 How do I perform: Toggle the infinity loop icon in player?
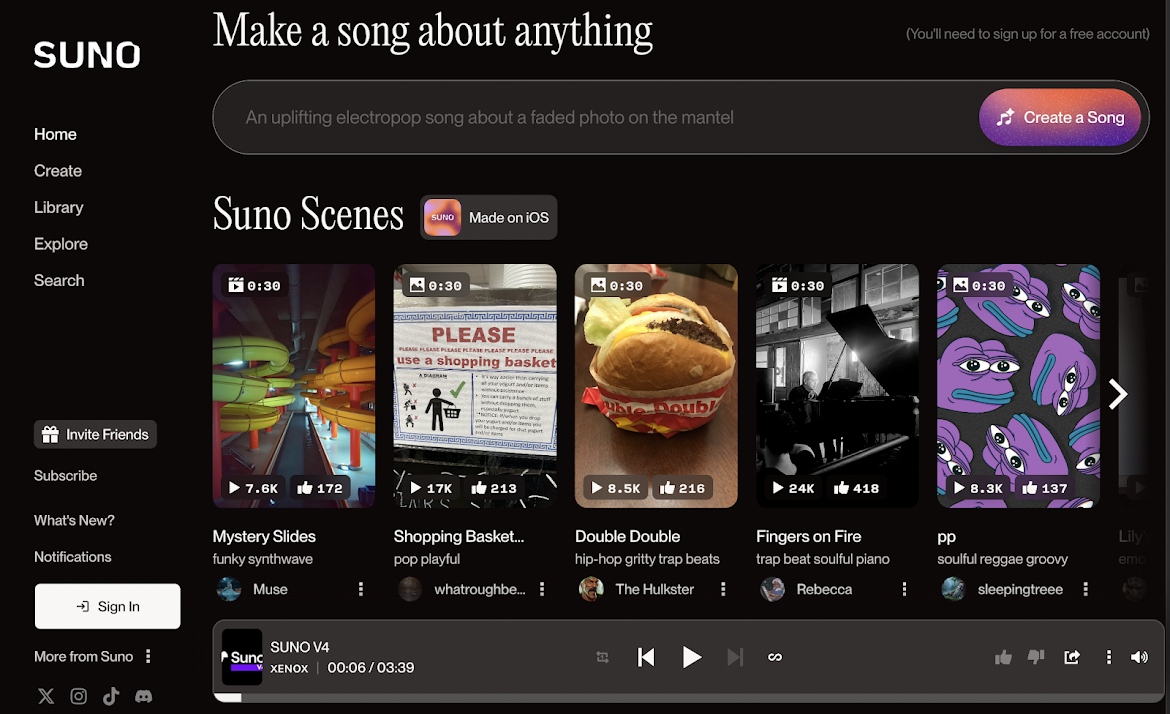click(775, 657)
